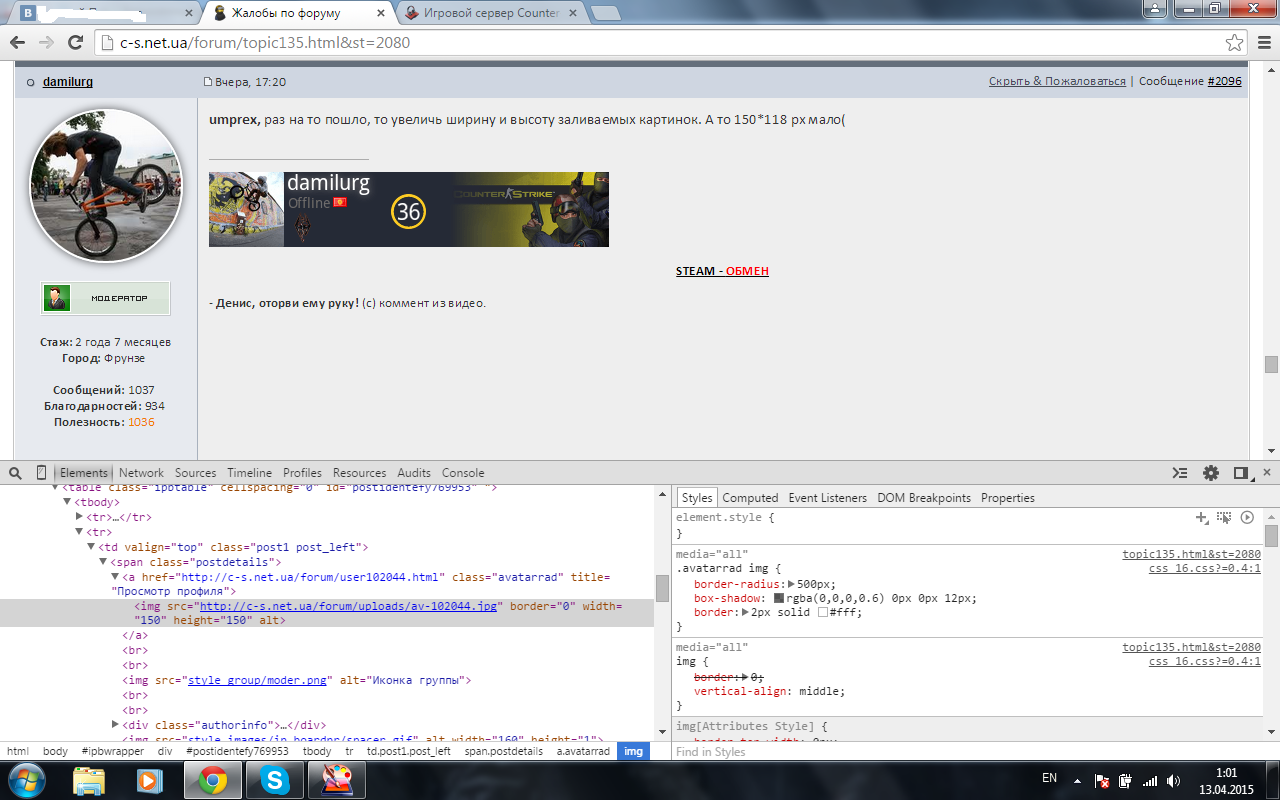
Task: Expand the border-radius property triangle
Action: click(792, 584)
